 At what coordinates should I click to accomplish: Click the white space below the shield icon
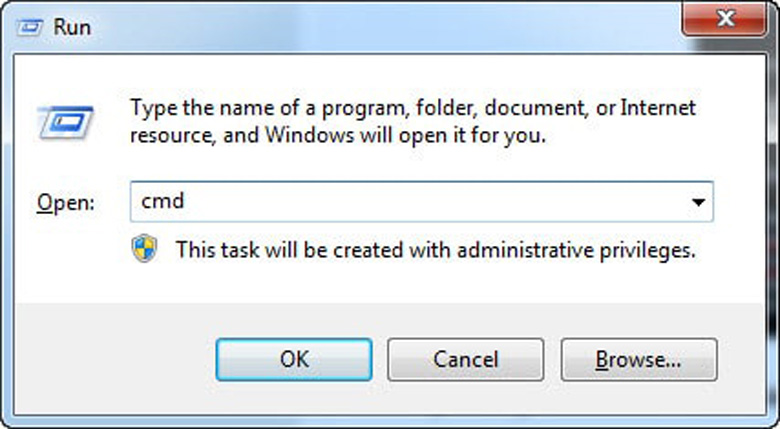pos(145,283)
